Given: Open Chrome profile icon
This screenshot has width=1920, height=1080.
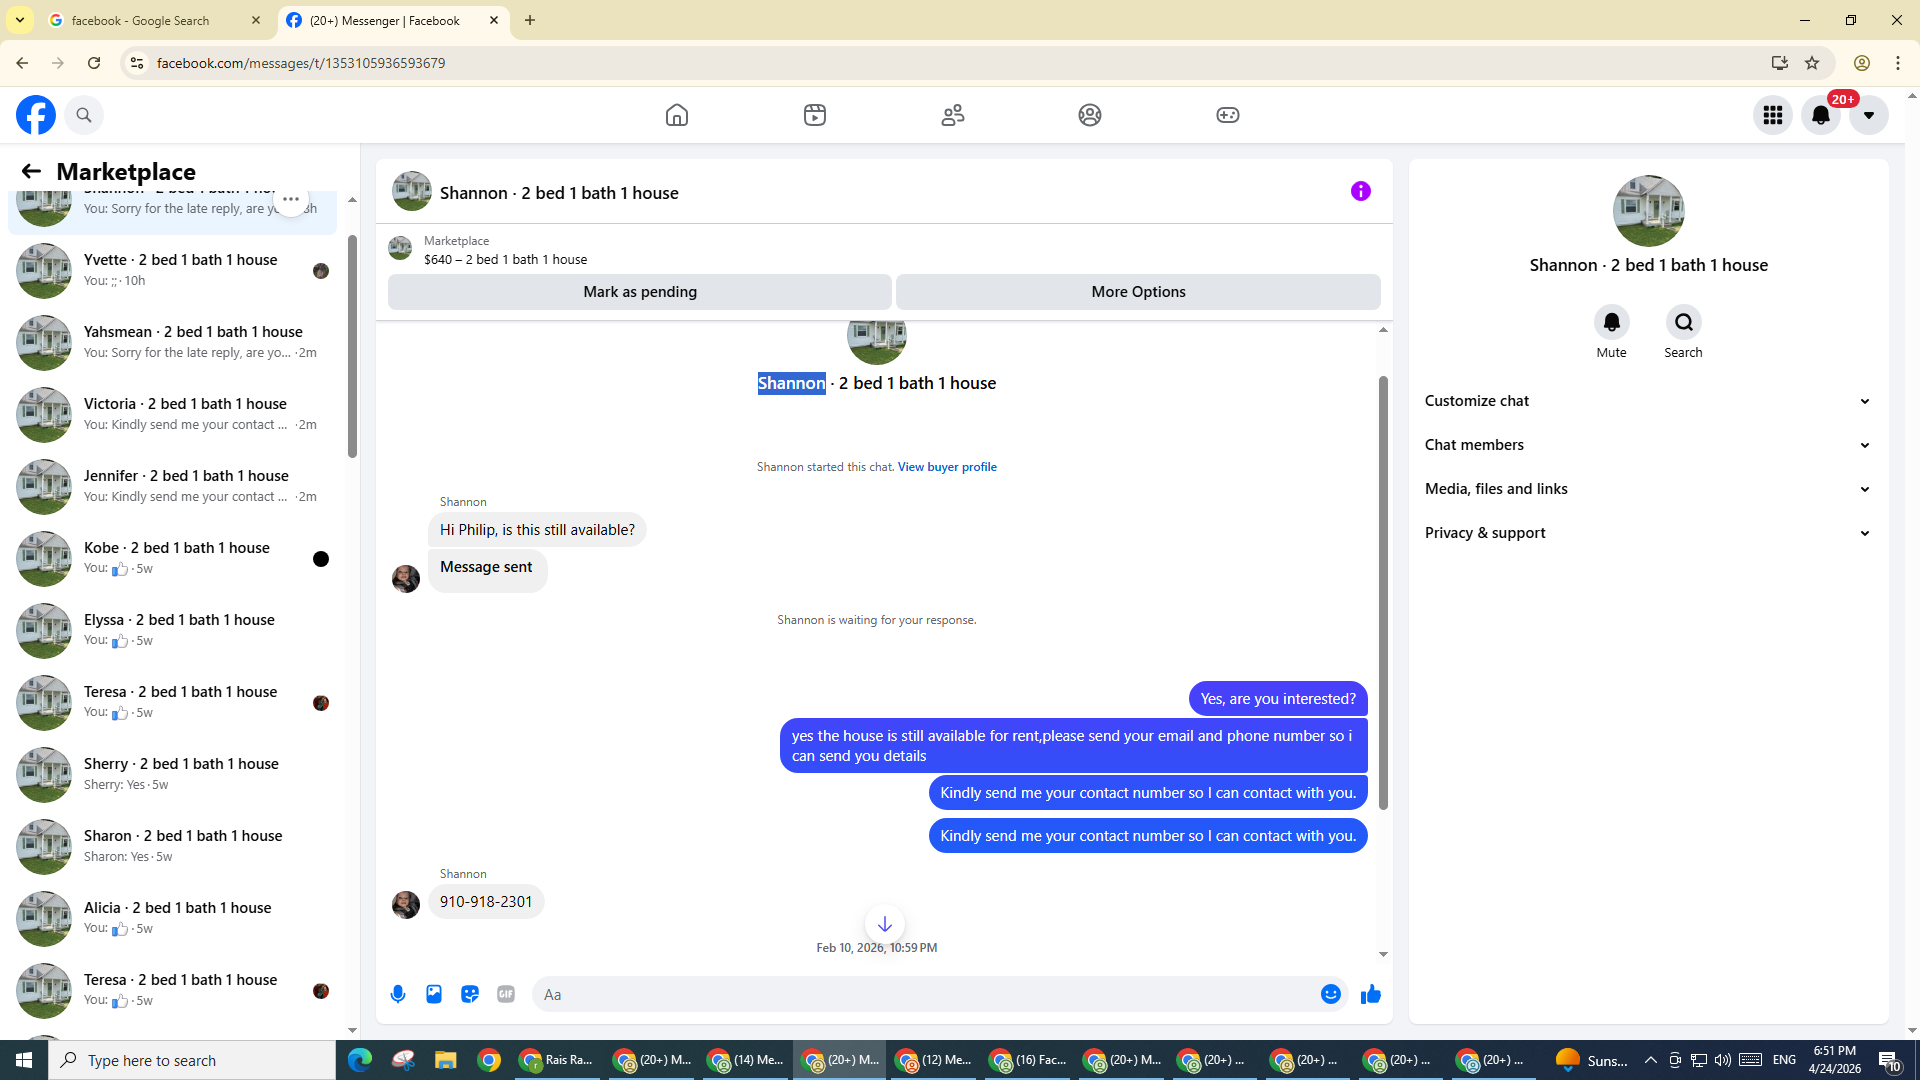Looking at the screenshot, I should [x=1862, y=63].
